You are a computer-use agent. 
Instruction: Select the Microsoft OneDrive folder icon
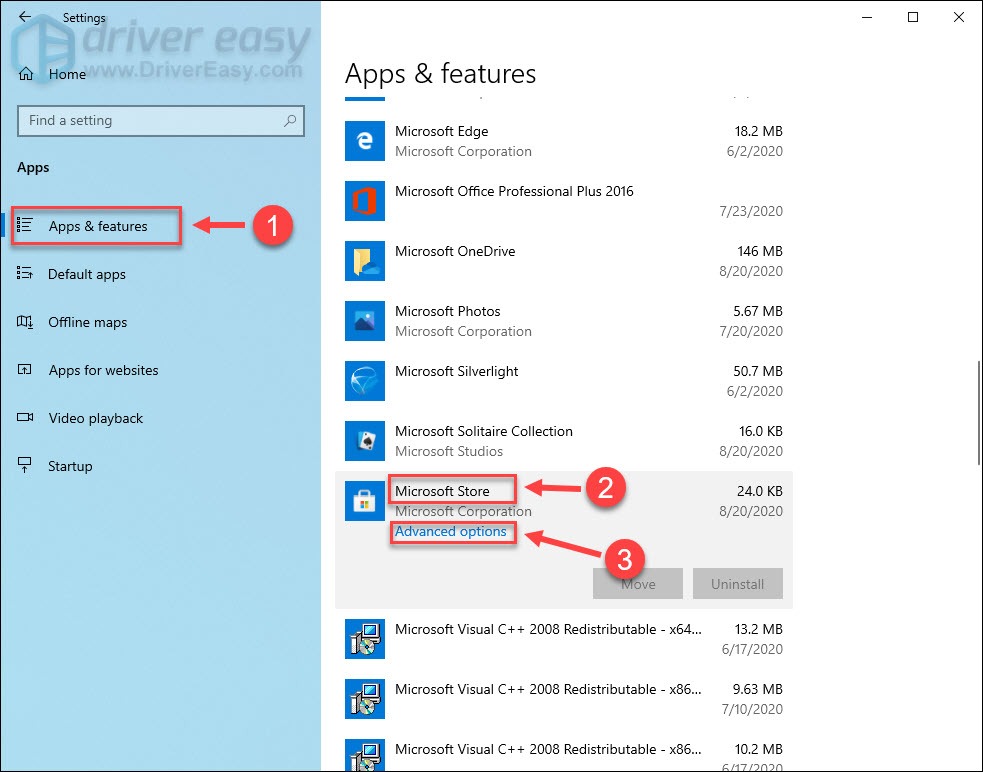pyautogui.click(x=365, y=261)
